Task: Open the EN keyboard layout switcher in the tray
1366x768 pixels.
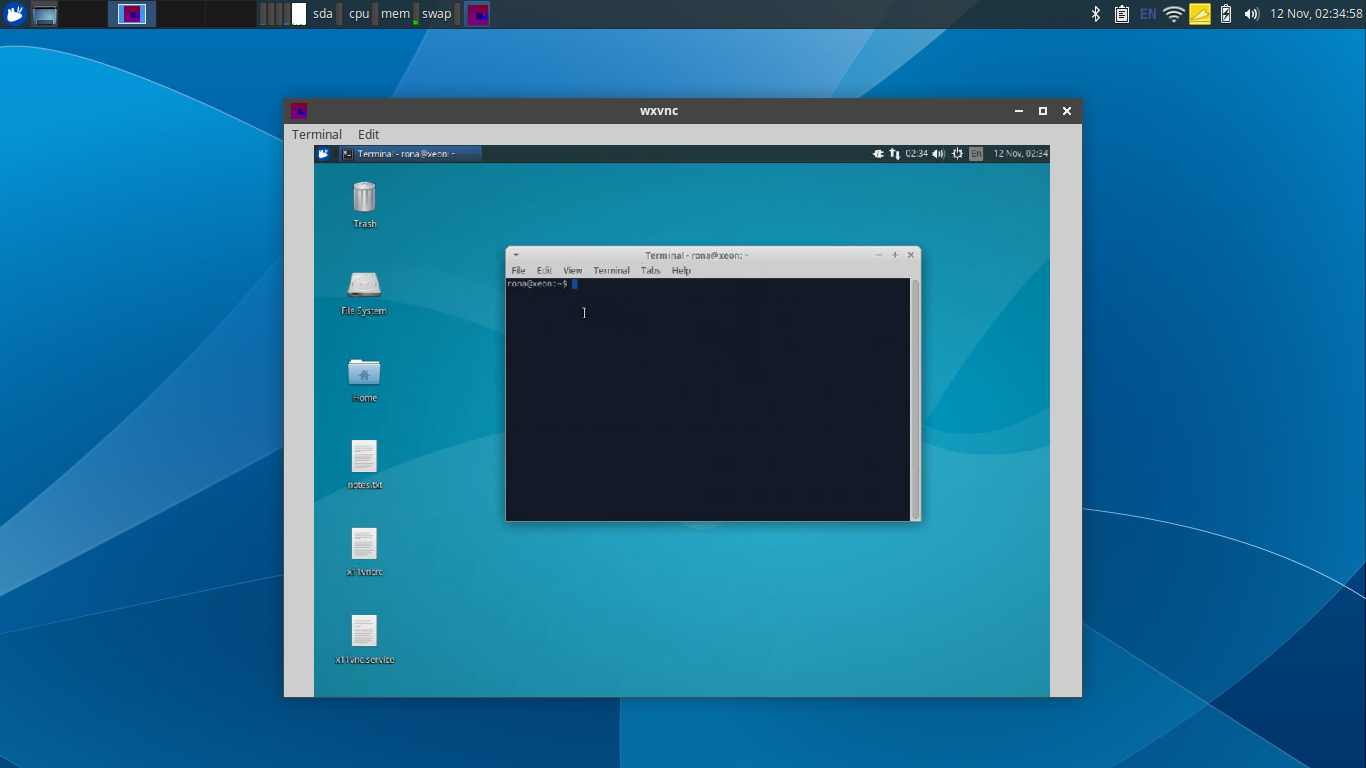Action: coord(1147,13)
